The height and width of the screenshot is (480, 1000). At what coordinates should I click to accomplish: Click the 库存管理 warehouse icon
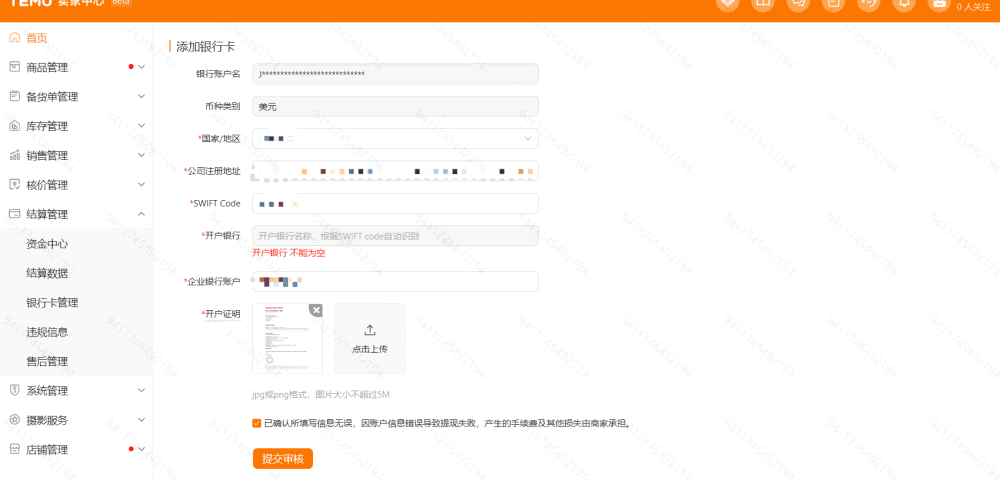tap(14, 126)
